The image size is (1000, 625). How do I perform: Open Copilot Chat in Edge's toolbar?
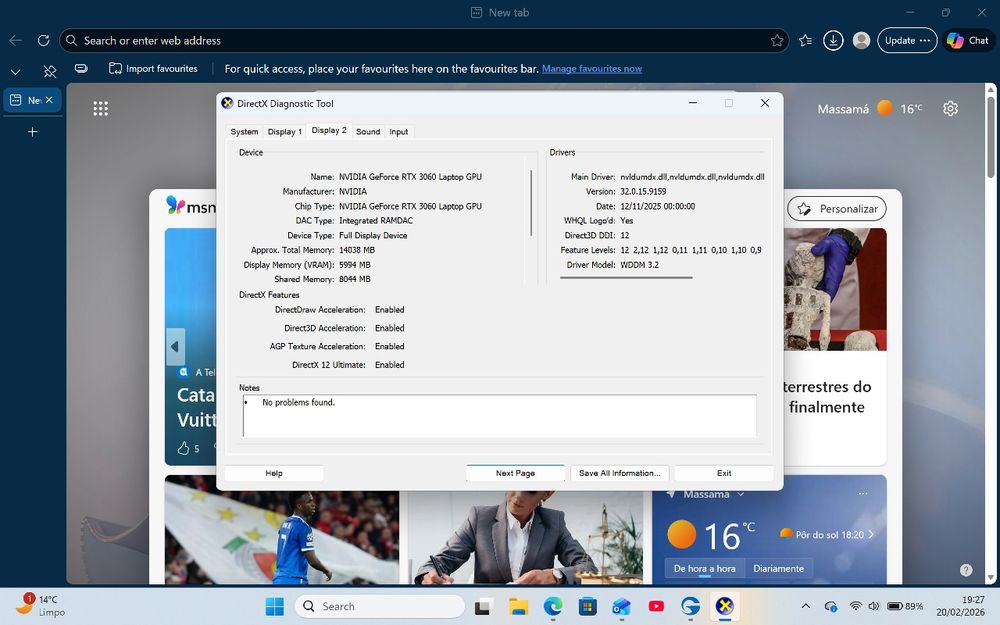tap(968, 40)
